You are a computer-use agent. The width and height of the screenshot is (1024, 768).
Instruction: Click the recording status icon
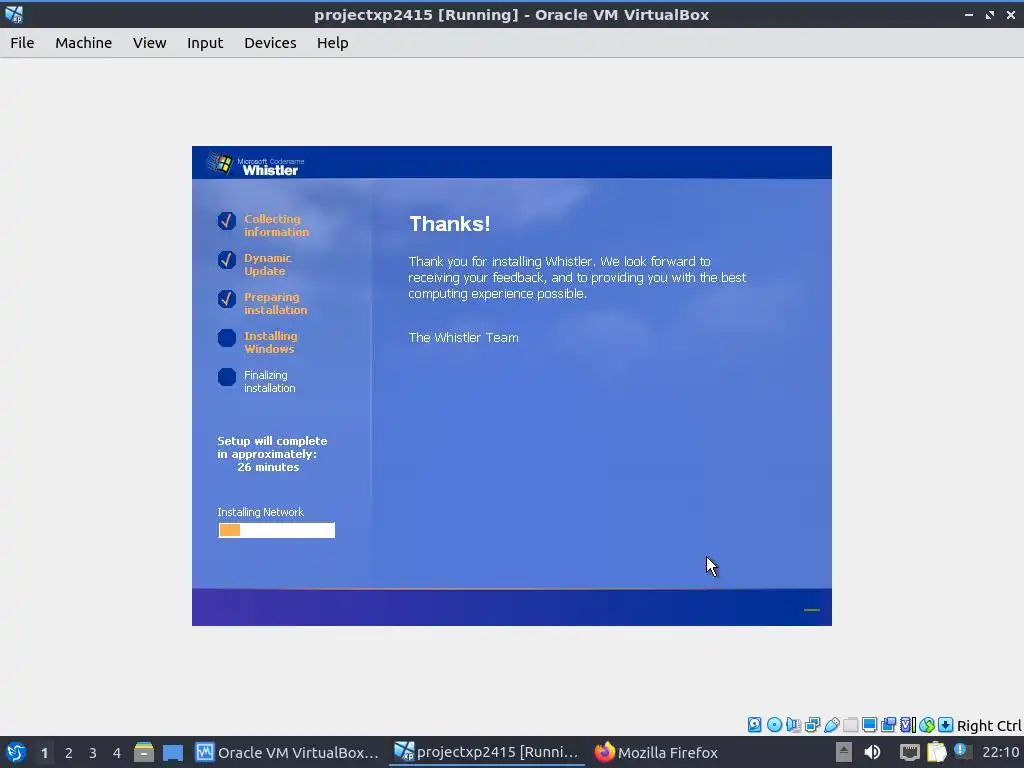pyautogui.click(x=888, y=724)
